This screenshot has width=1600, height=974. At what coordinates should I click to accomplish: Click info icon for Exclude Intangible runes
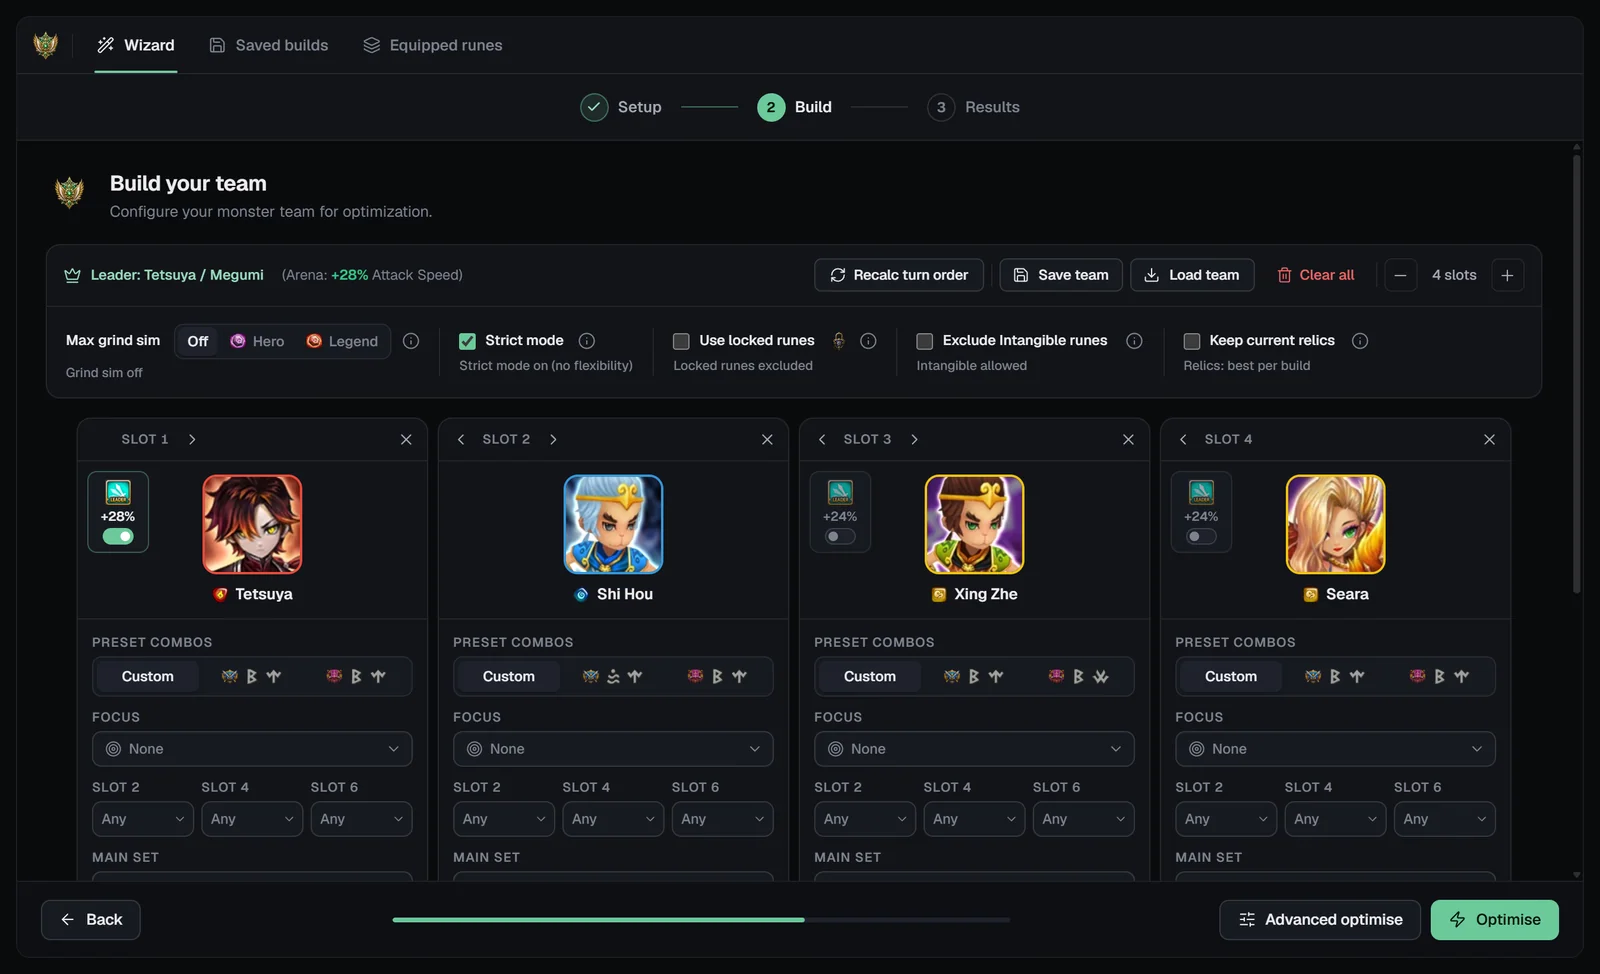[x=1134, y=341]
